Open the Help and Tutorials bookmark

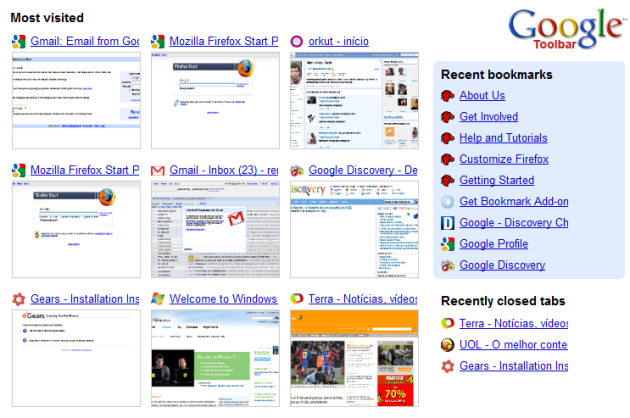coord(503,138)
